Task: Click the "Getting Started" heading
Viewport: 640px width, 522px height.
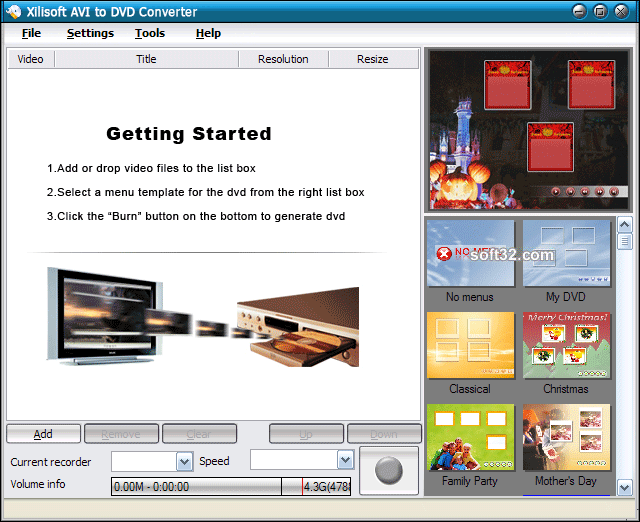Action: (189, 134)
